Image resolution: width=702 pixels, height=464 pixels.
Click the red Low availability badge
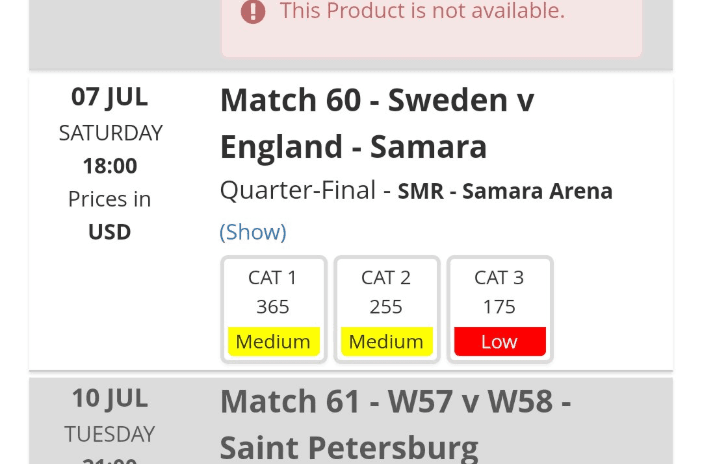point(499,342)
